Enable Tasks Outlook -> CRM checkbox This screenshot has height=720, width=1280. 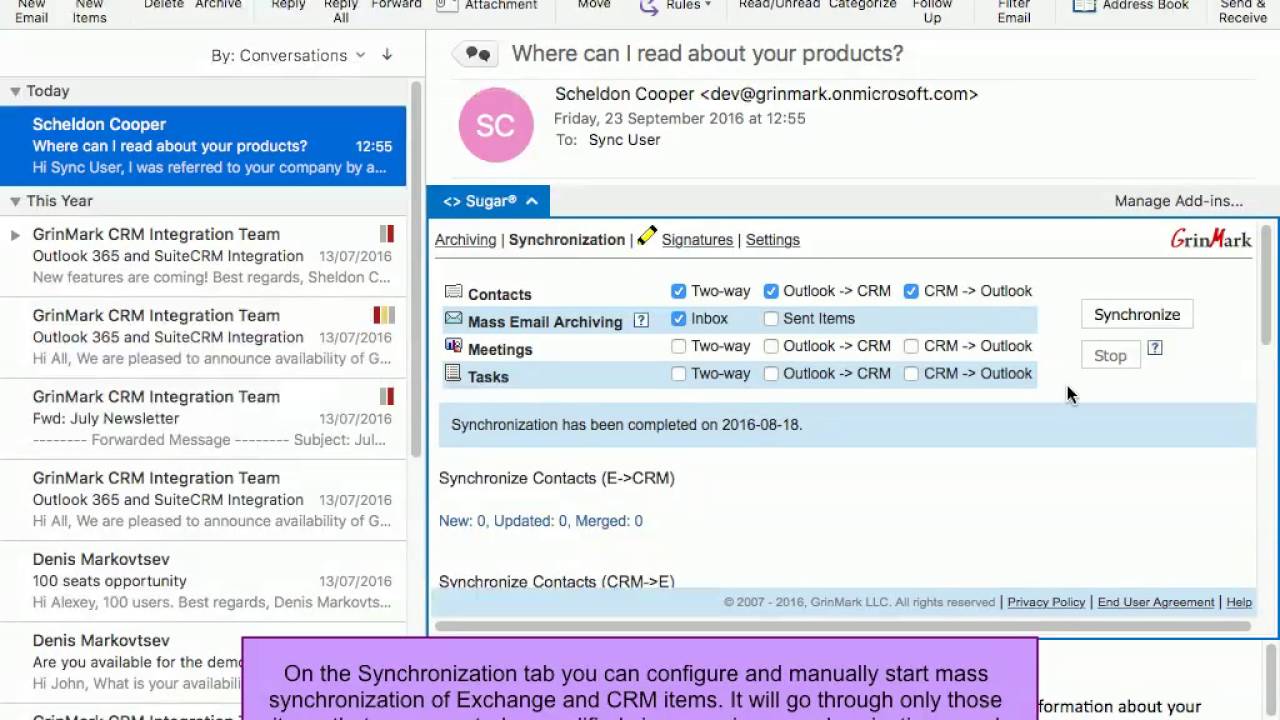click(x=771, y=374)
